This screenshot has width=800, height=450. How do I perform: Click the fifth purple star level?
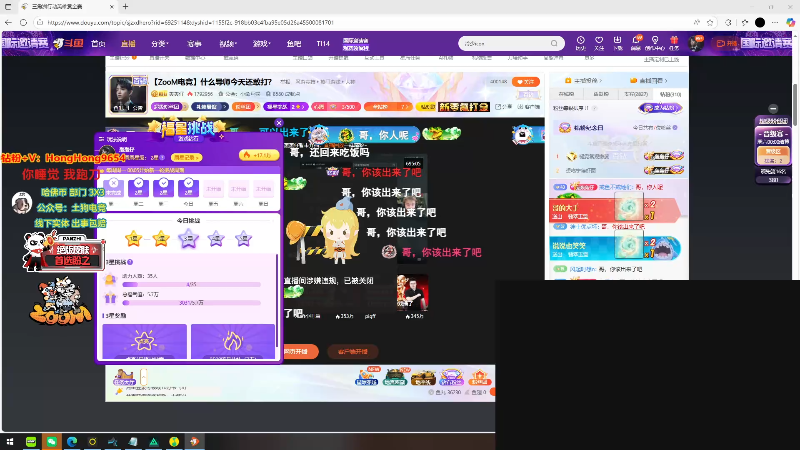[x=243, y=238]
